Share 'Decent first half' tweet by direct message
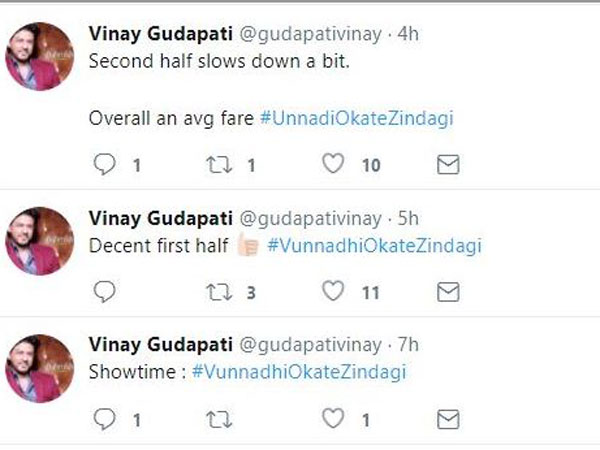 point(449,291)
